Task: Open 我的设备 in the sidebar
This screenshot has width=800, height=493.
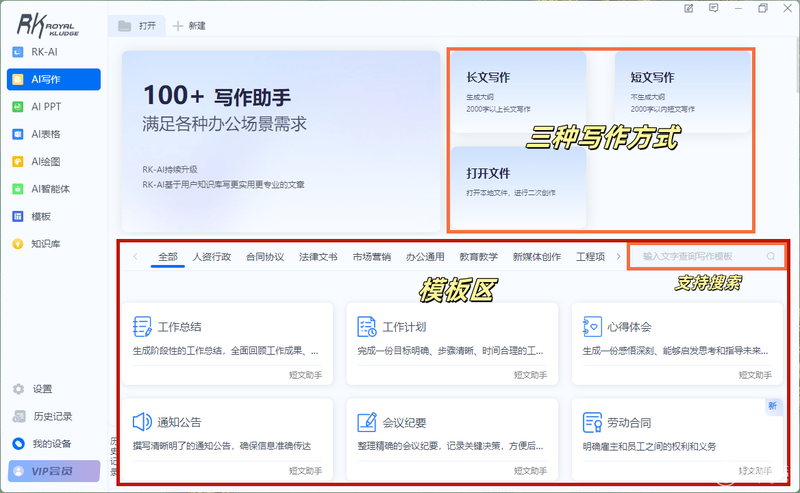Action: click(x=53, y=443)
